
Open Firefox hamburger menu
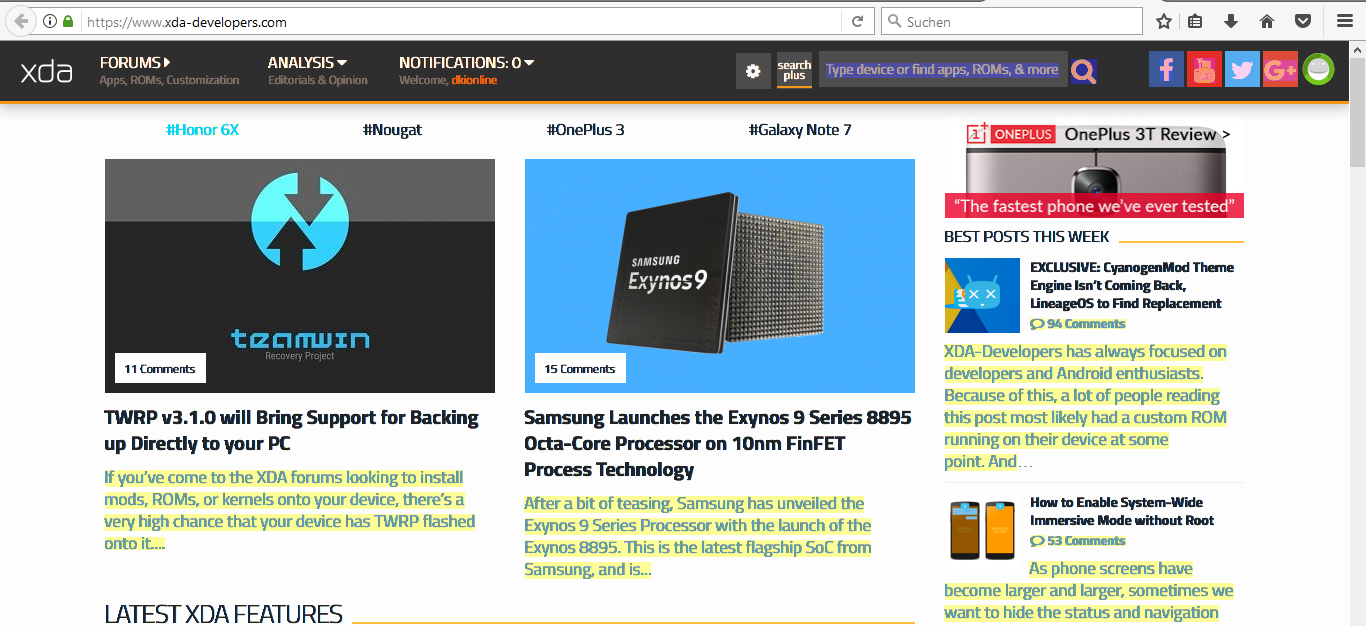click(x=1344, y=21)
